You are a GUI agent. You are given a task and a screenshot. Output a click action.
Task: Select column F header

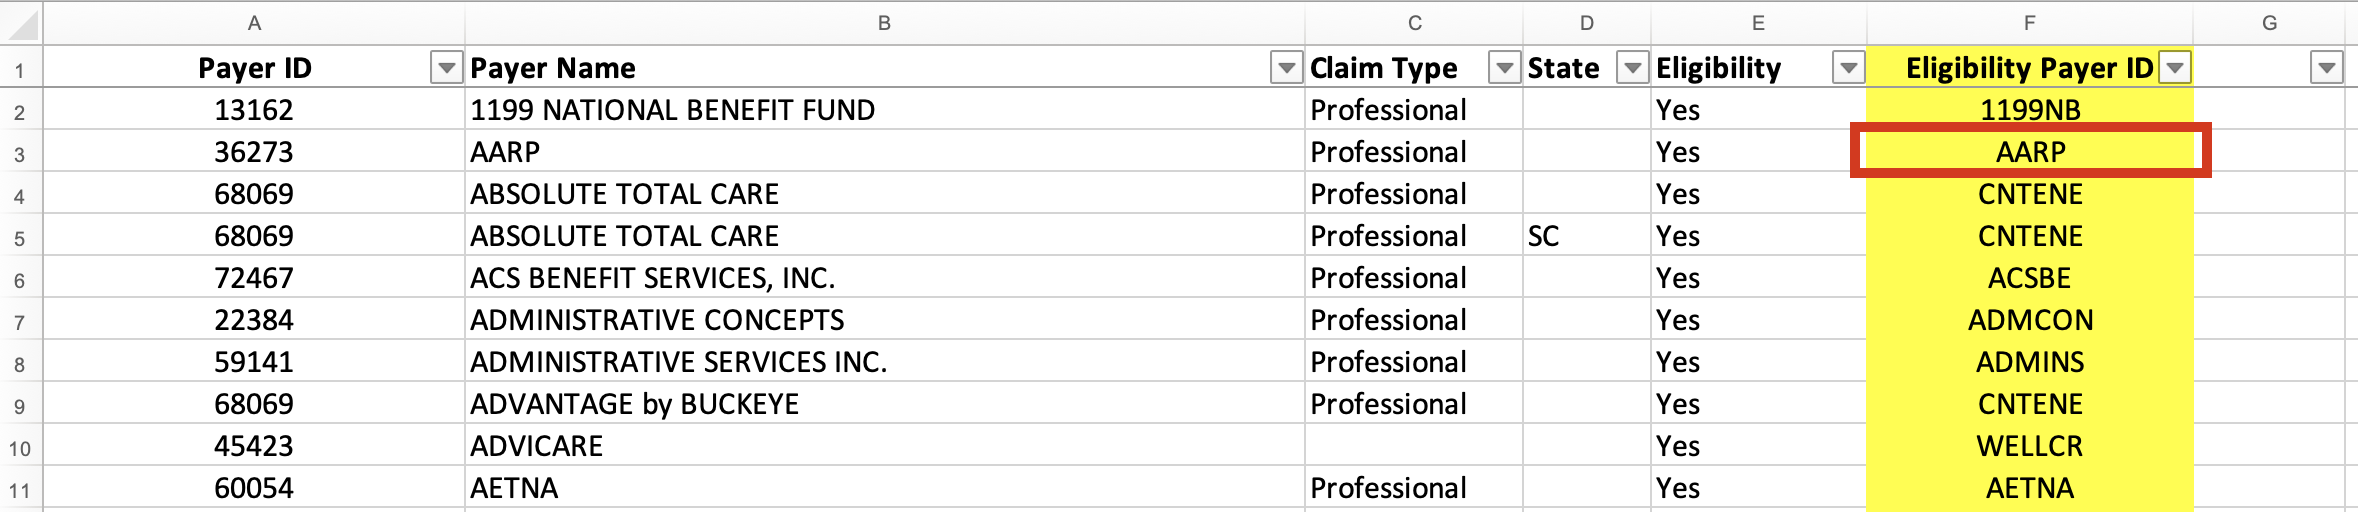pos(2029,23)
